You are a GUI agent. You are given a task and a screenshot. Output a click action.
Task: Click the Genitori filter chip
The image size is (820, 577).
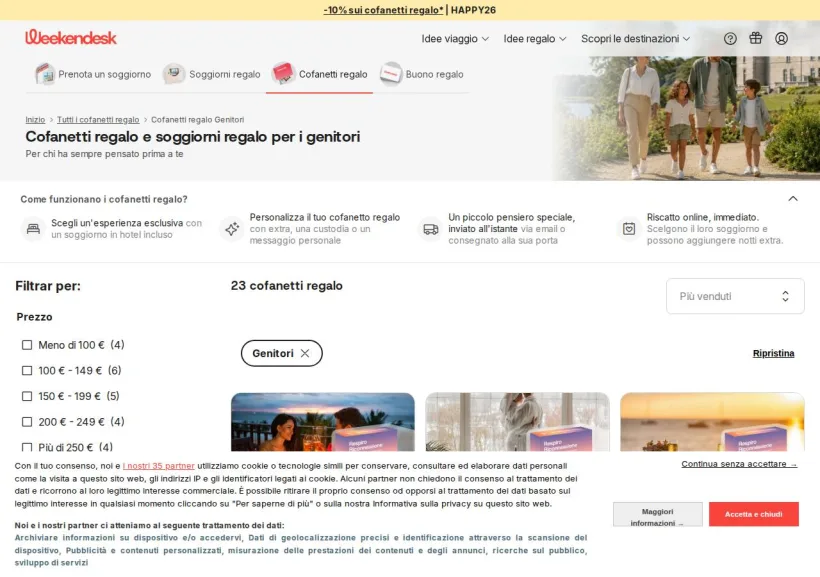click(281, 353)
